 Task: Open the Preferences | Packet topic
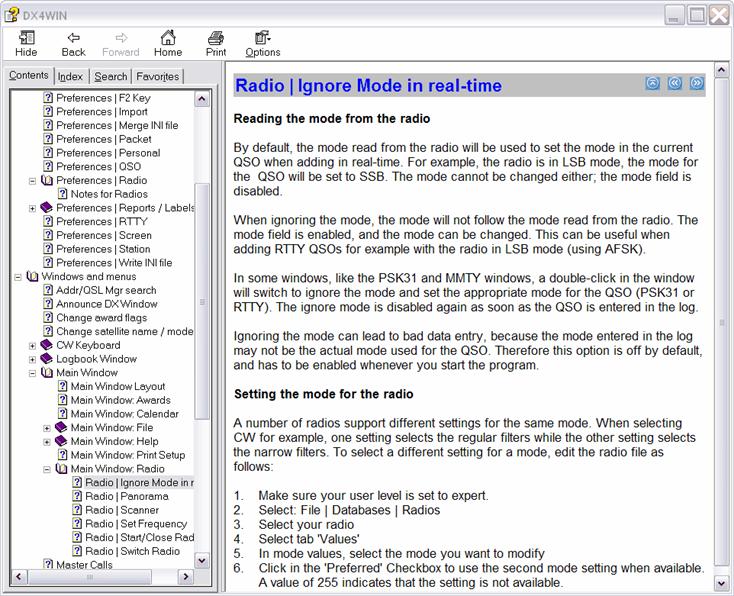click(104, 139)
